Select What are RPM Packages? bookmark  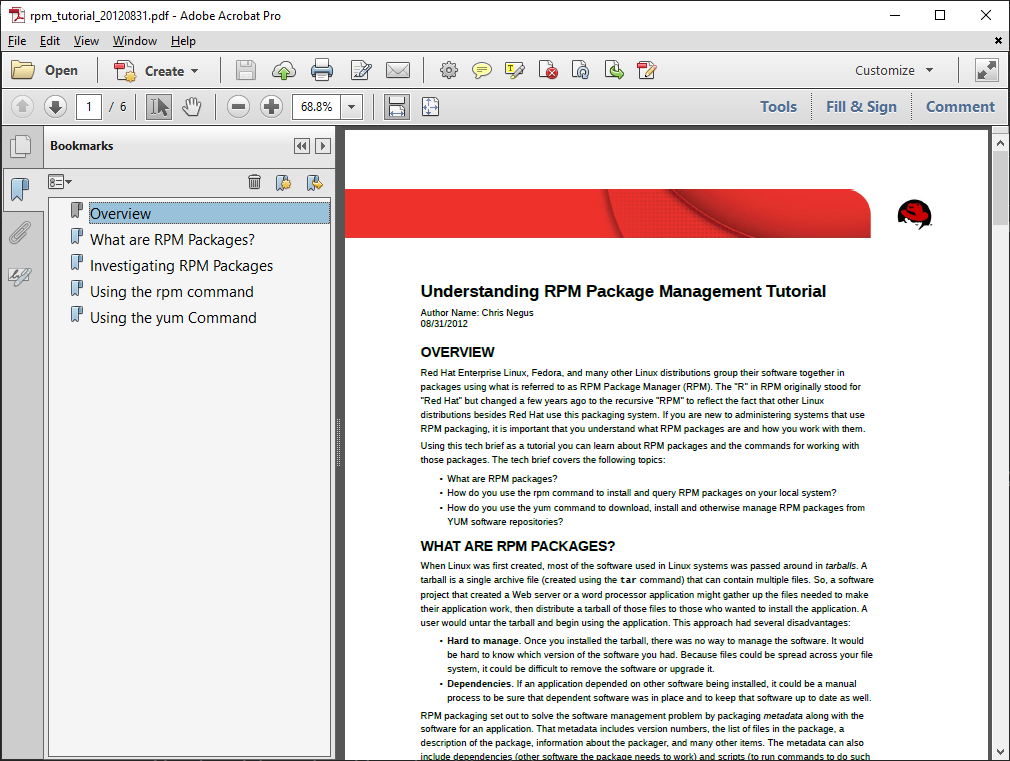(172, 240)
